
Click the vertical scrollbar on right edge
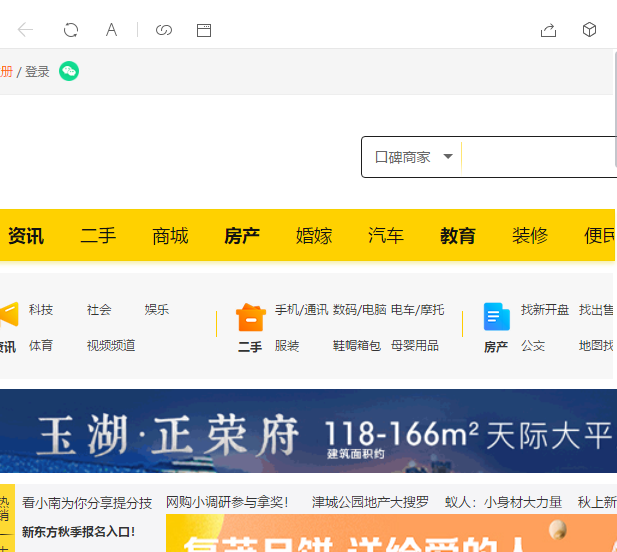615,109
